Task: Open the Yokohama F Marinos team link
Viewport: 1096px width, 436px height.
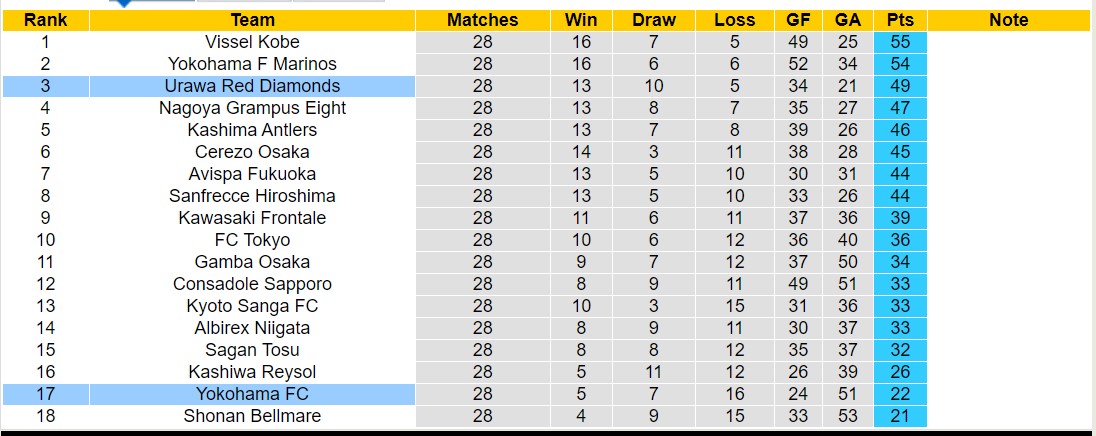Action: click(252, 64)
